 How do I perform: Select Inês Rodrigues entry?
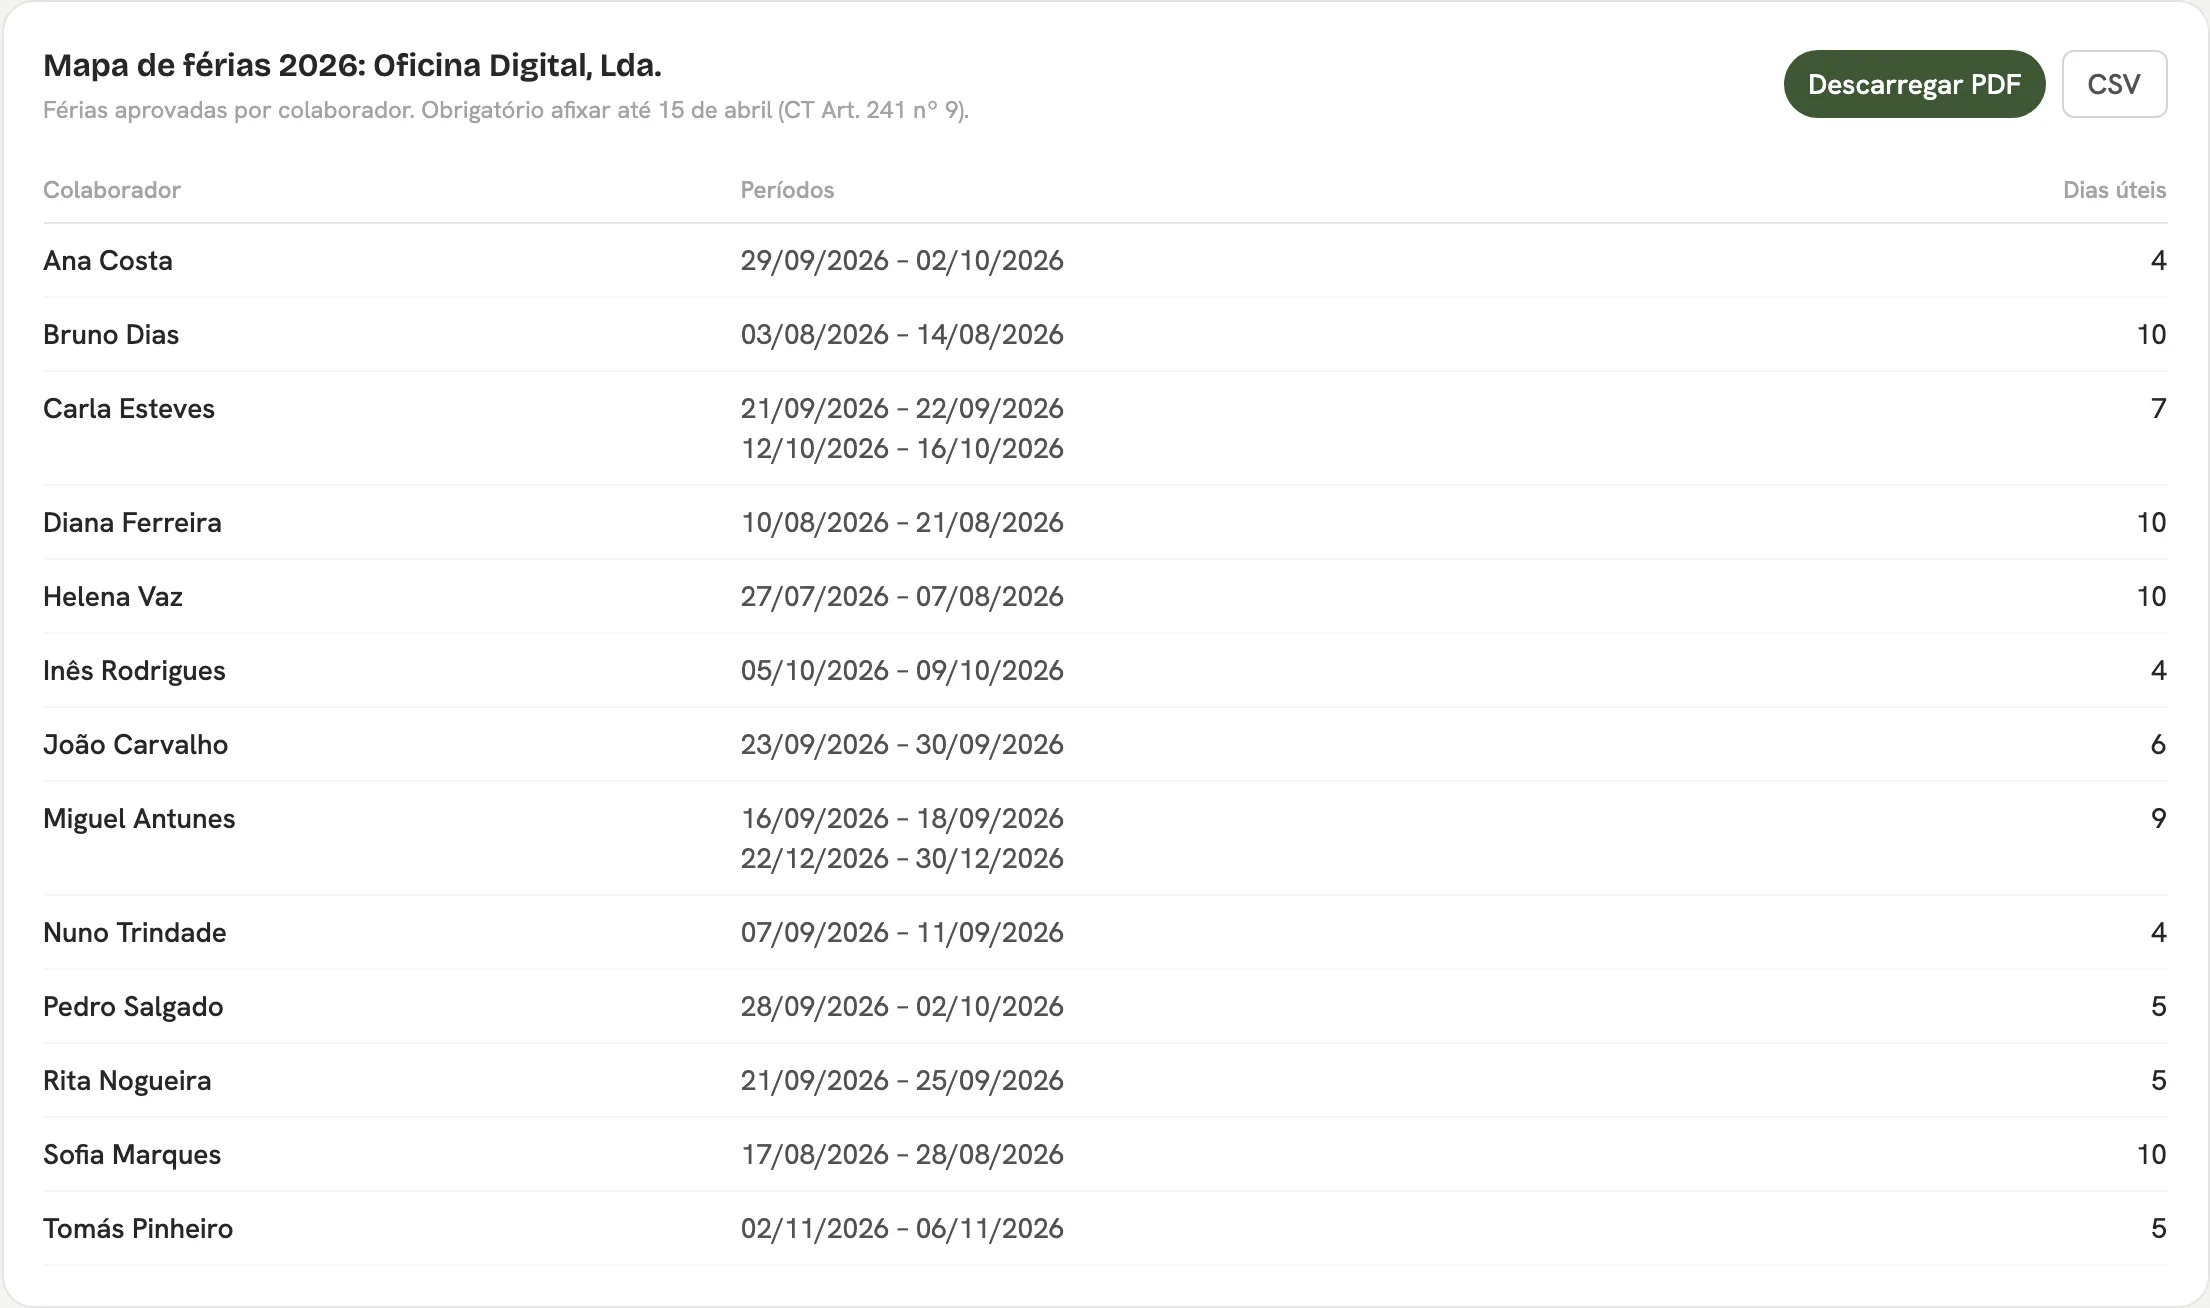[x=1105, y=670]
